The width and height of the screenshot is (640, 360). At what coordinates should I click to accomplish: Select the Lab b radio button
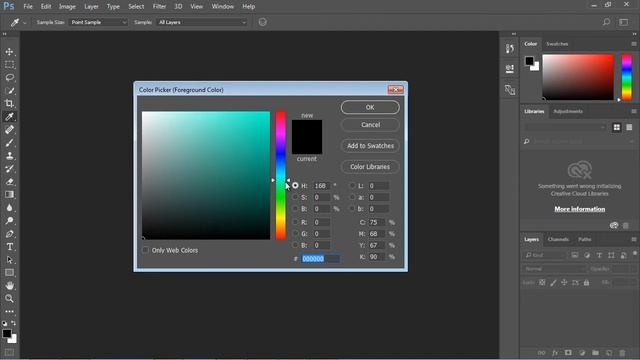[352, 209]
